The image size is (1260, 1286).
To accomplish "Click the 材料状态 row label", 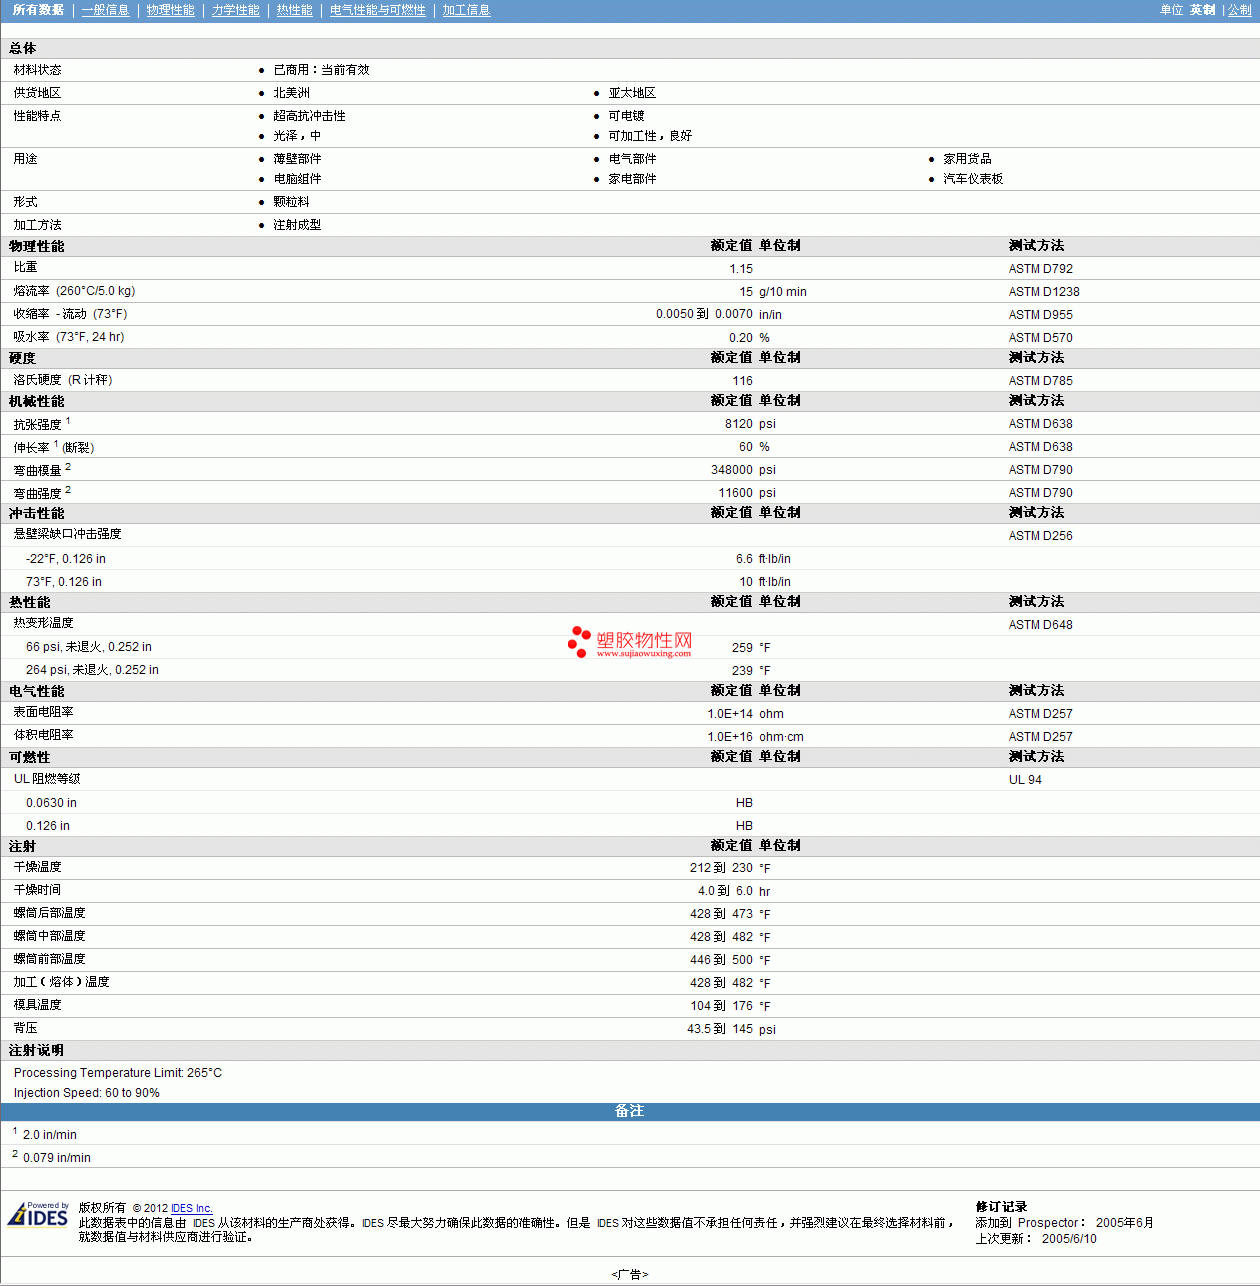I will pyautogui.click(x=37, y=70).
